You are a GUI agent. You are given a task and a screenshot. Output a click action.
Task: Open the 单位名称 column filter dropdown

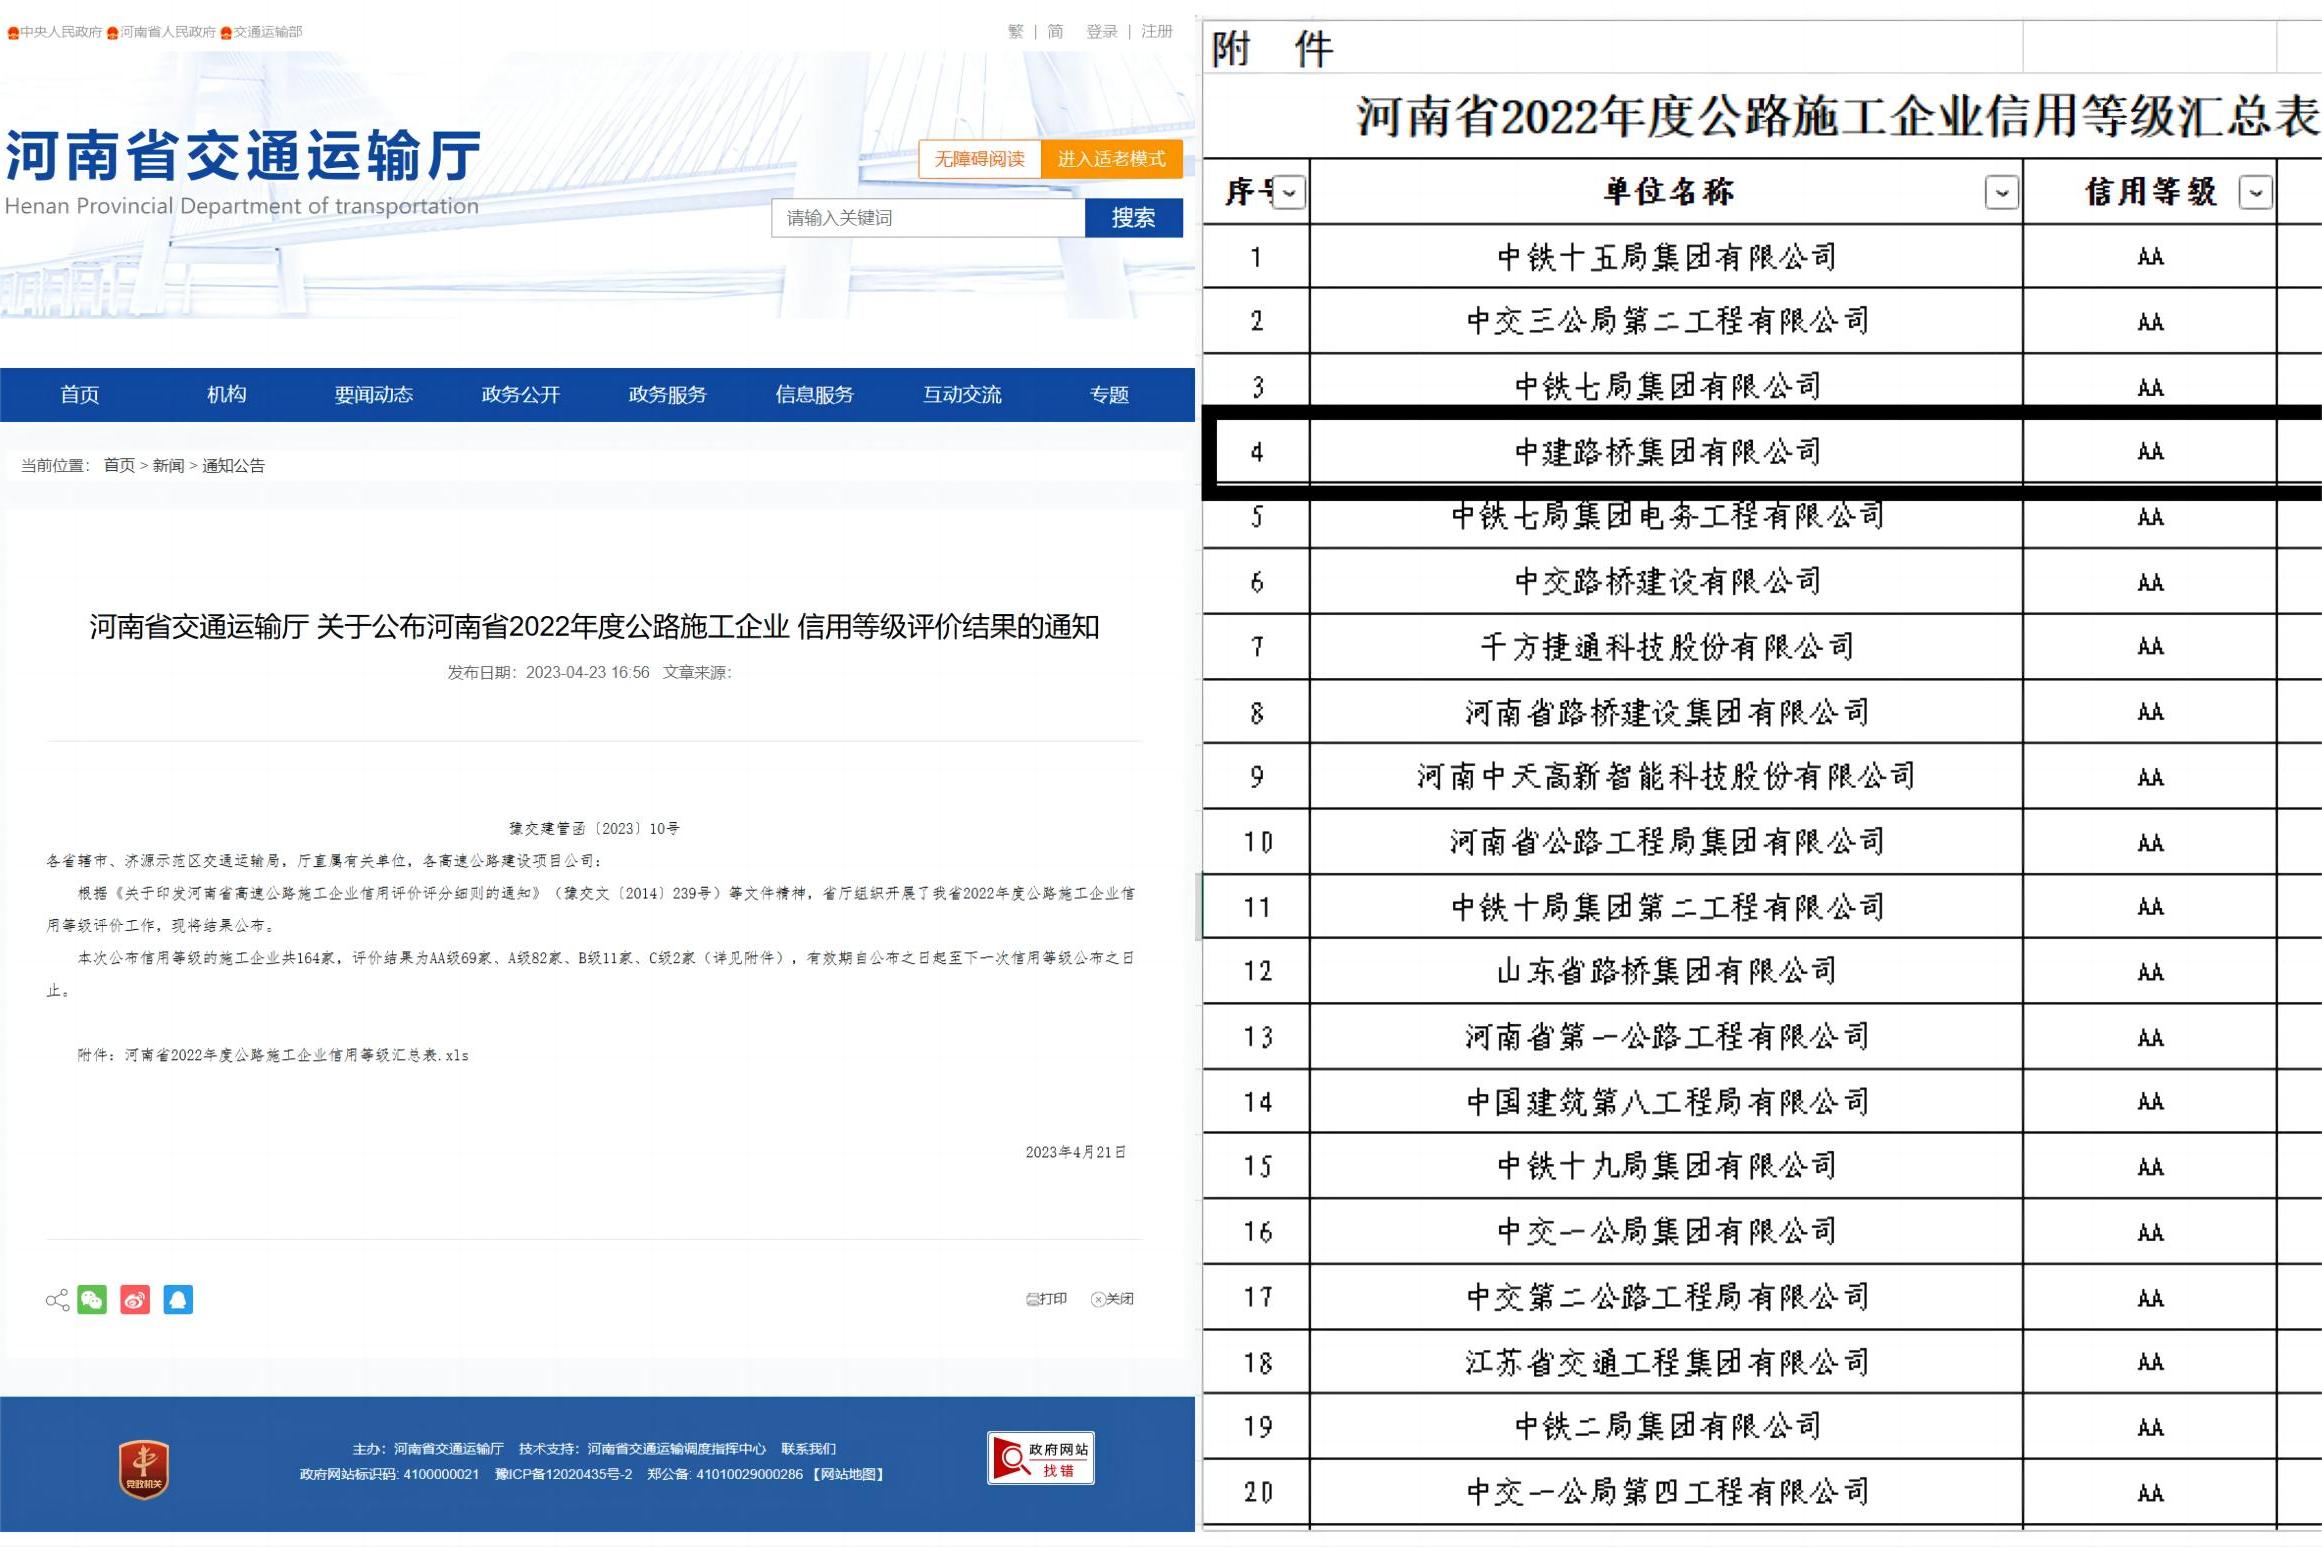click(2001, 192)
